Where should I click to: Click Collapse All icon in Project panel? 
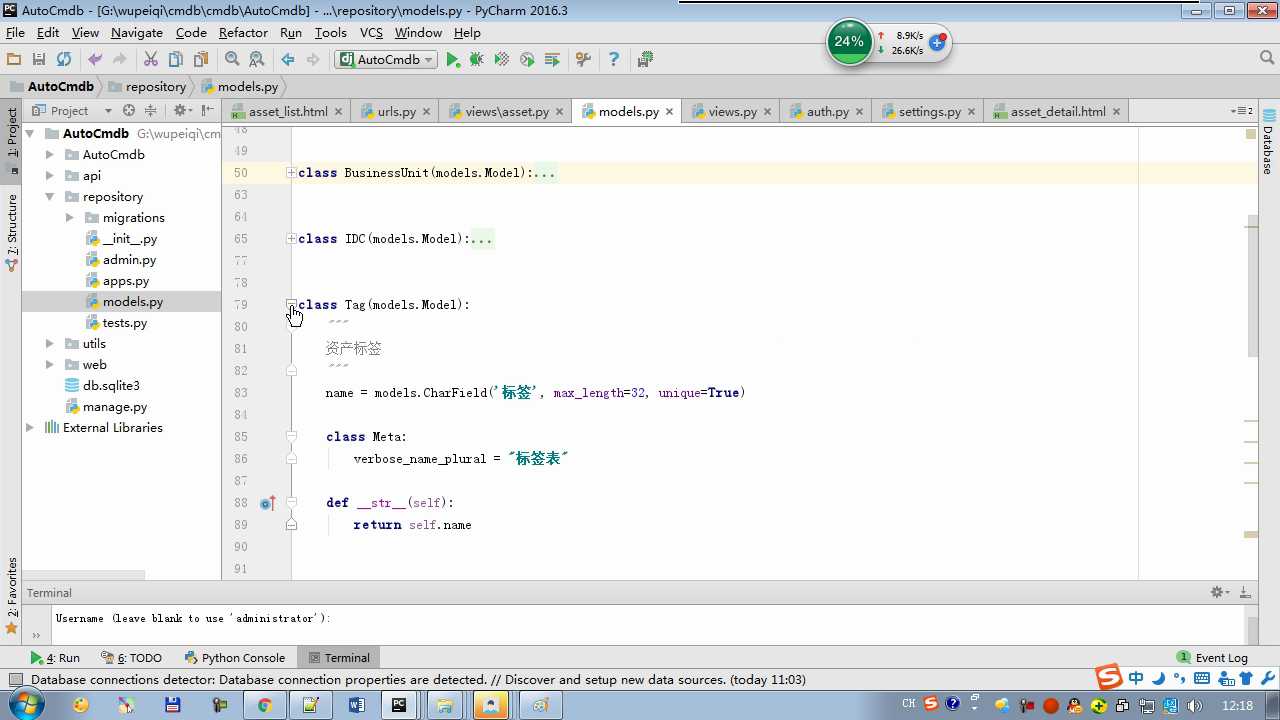click(151, 111)
